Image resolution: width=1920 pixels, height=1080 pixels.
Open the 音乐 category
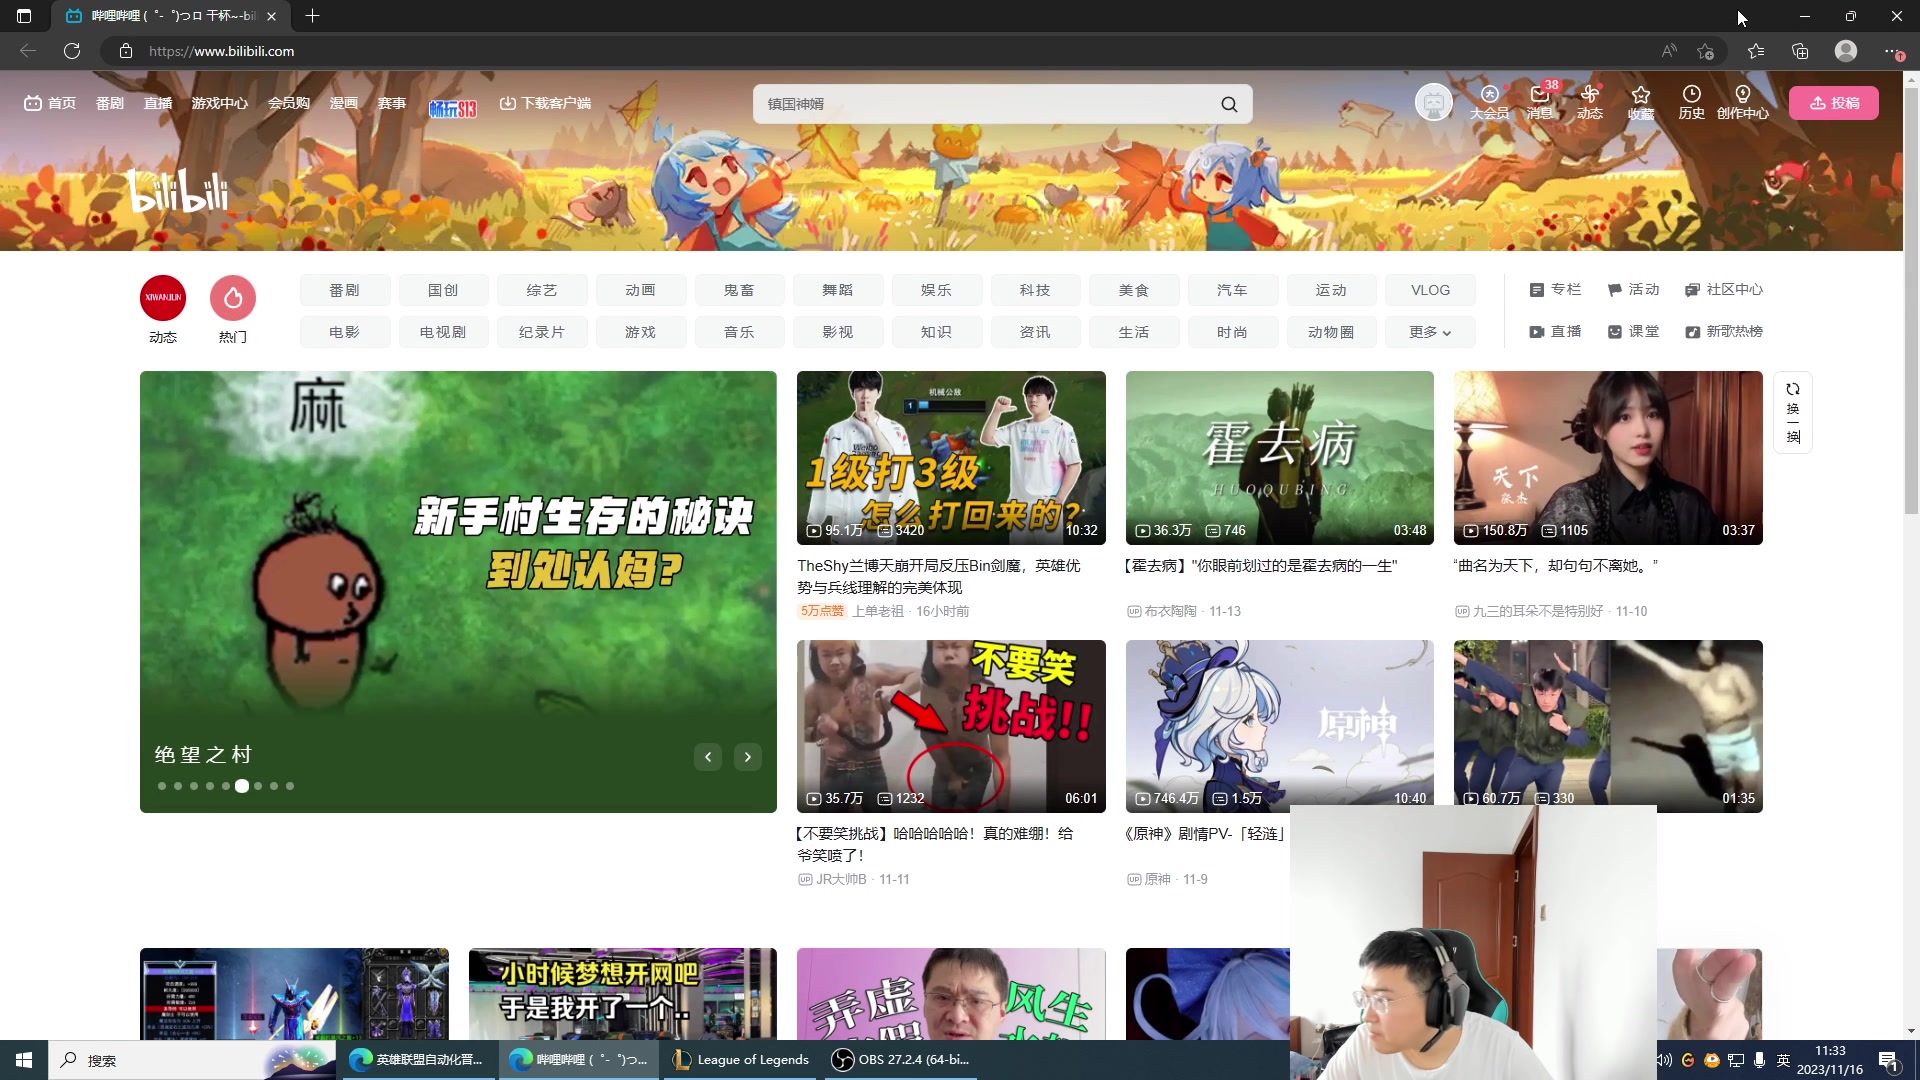pos(739,332)
